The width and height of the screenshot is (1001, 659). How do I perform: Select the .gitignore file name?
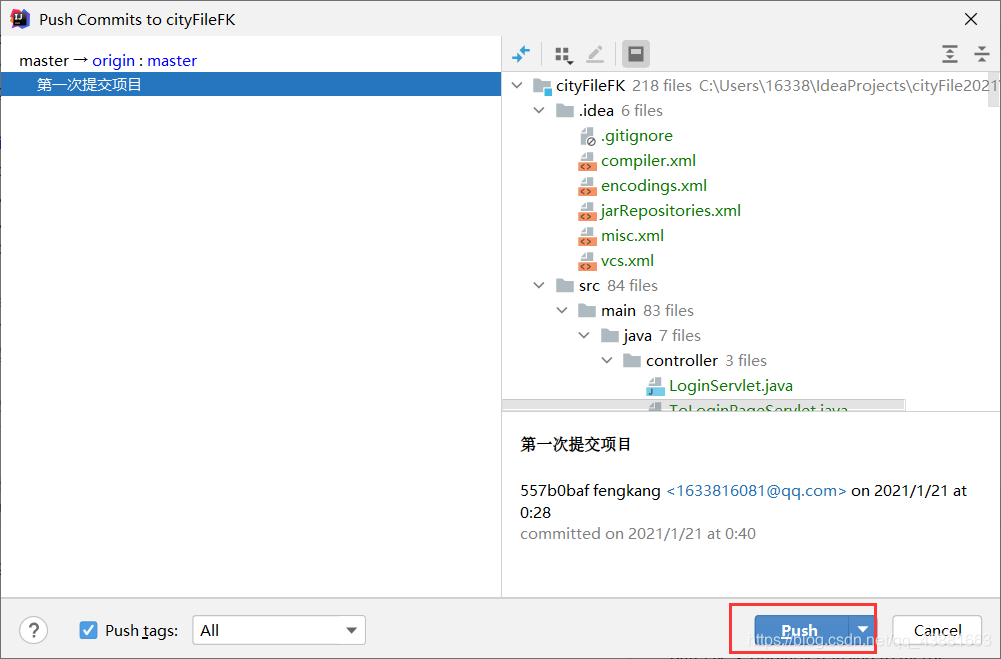point(636,135)
